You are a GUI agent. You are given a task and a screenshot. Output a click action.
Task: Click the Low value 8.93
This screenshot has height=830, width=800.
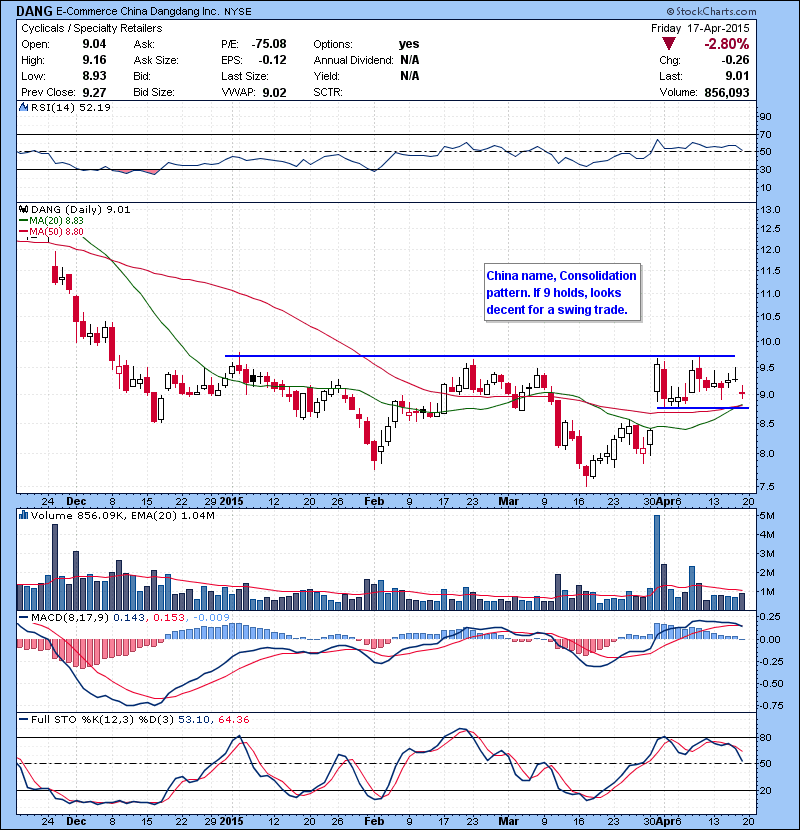tap(94, 76)
